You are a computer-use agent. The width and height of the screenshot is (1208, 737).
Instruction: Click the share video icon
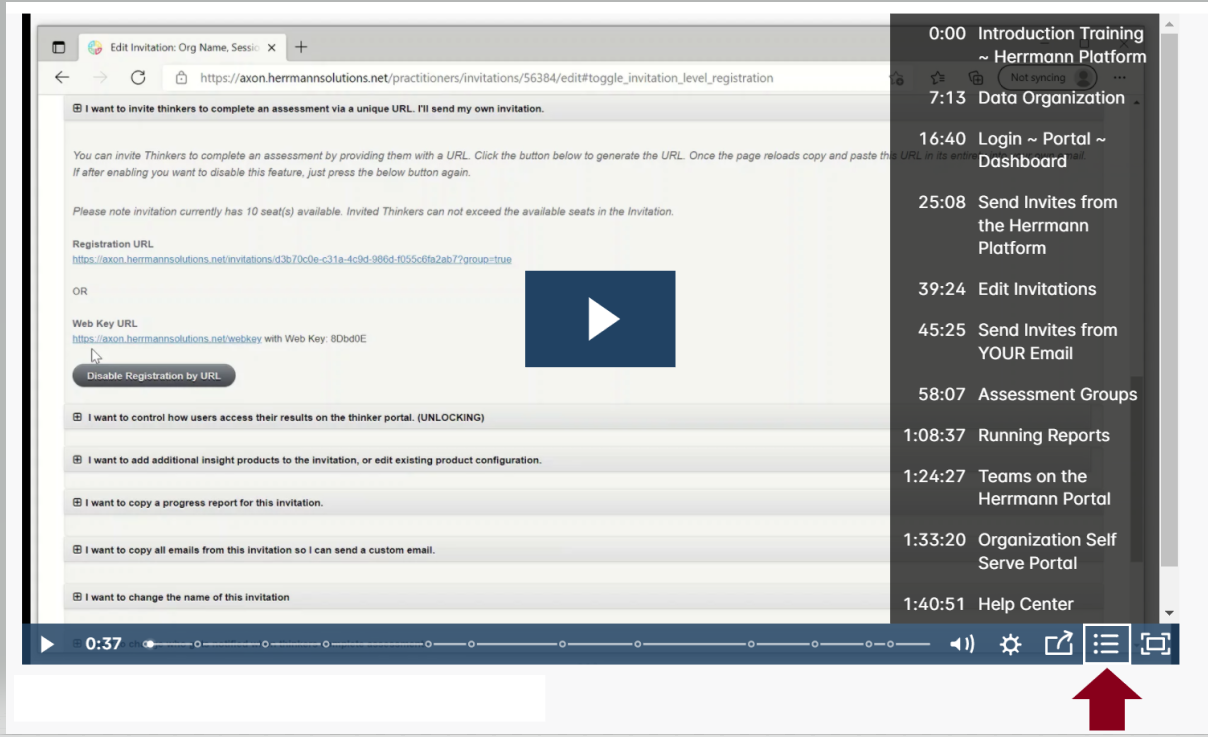point(1058,644)
